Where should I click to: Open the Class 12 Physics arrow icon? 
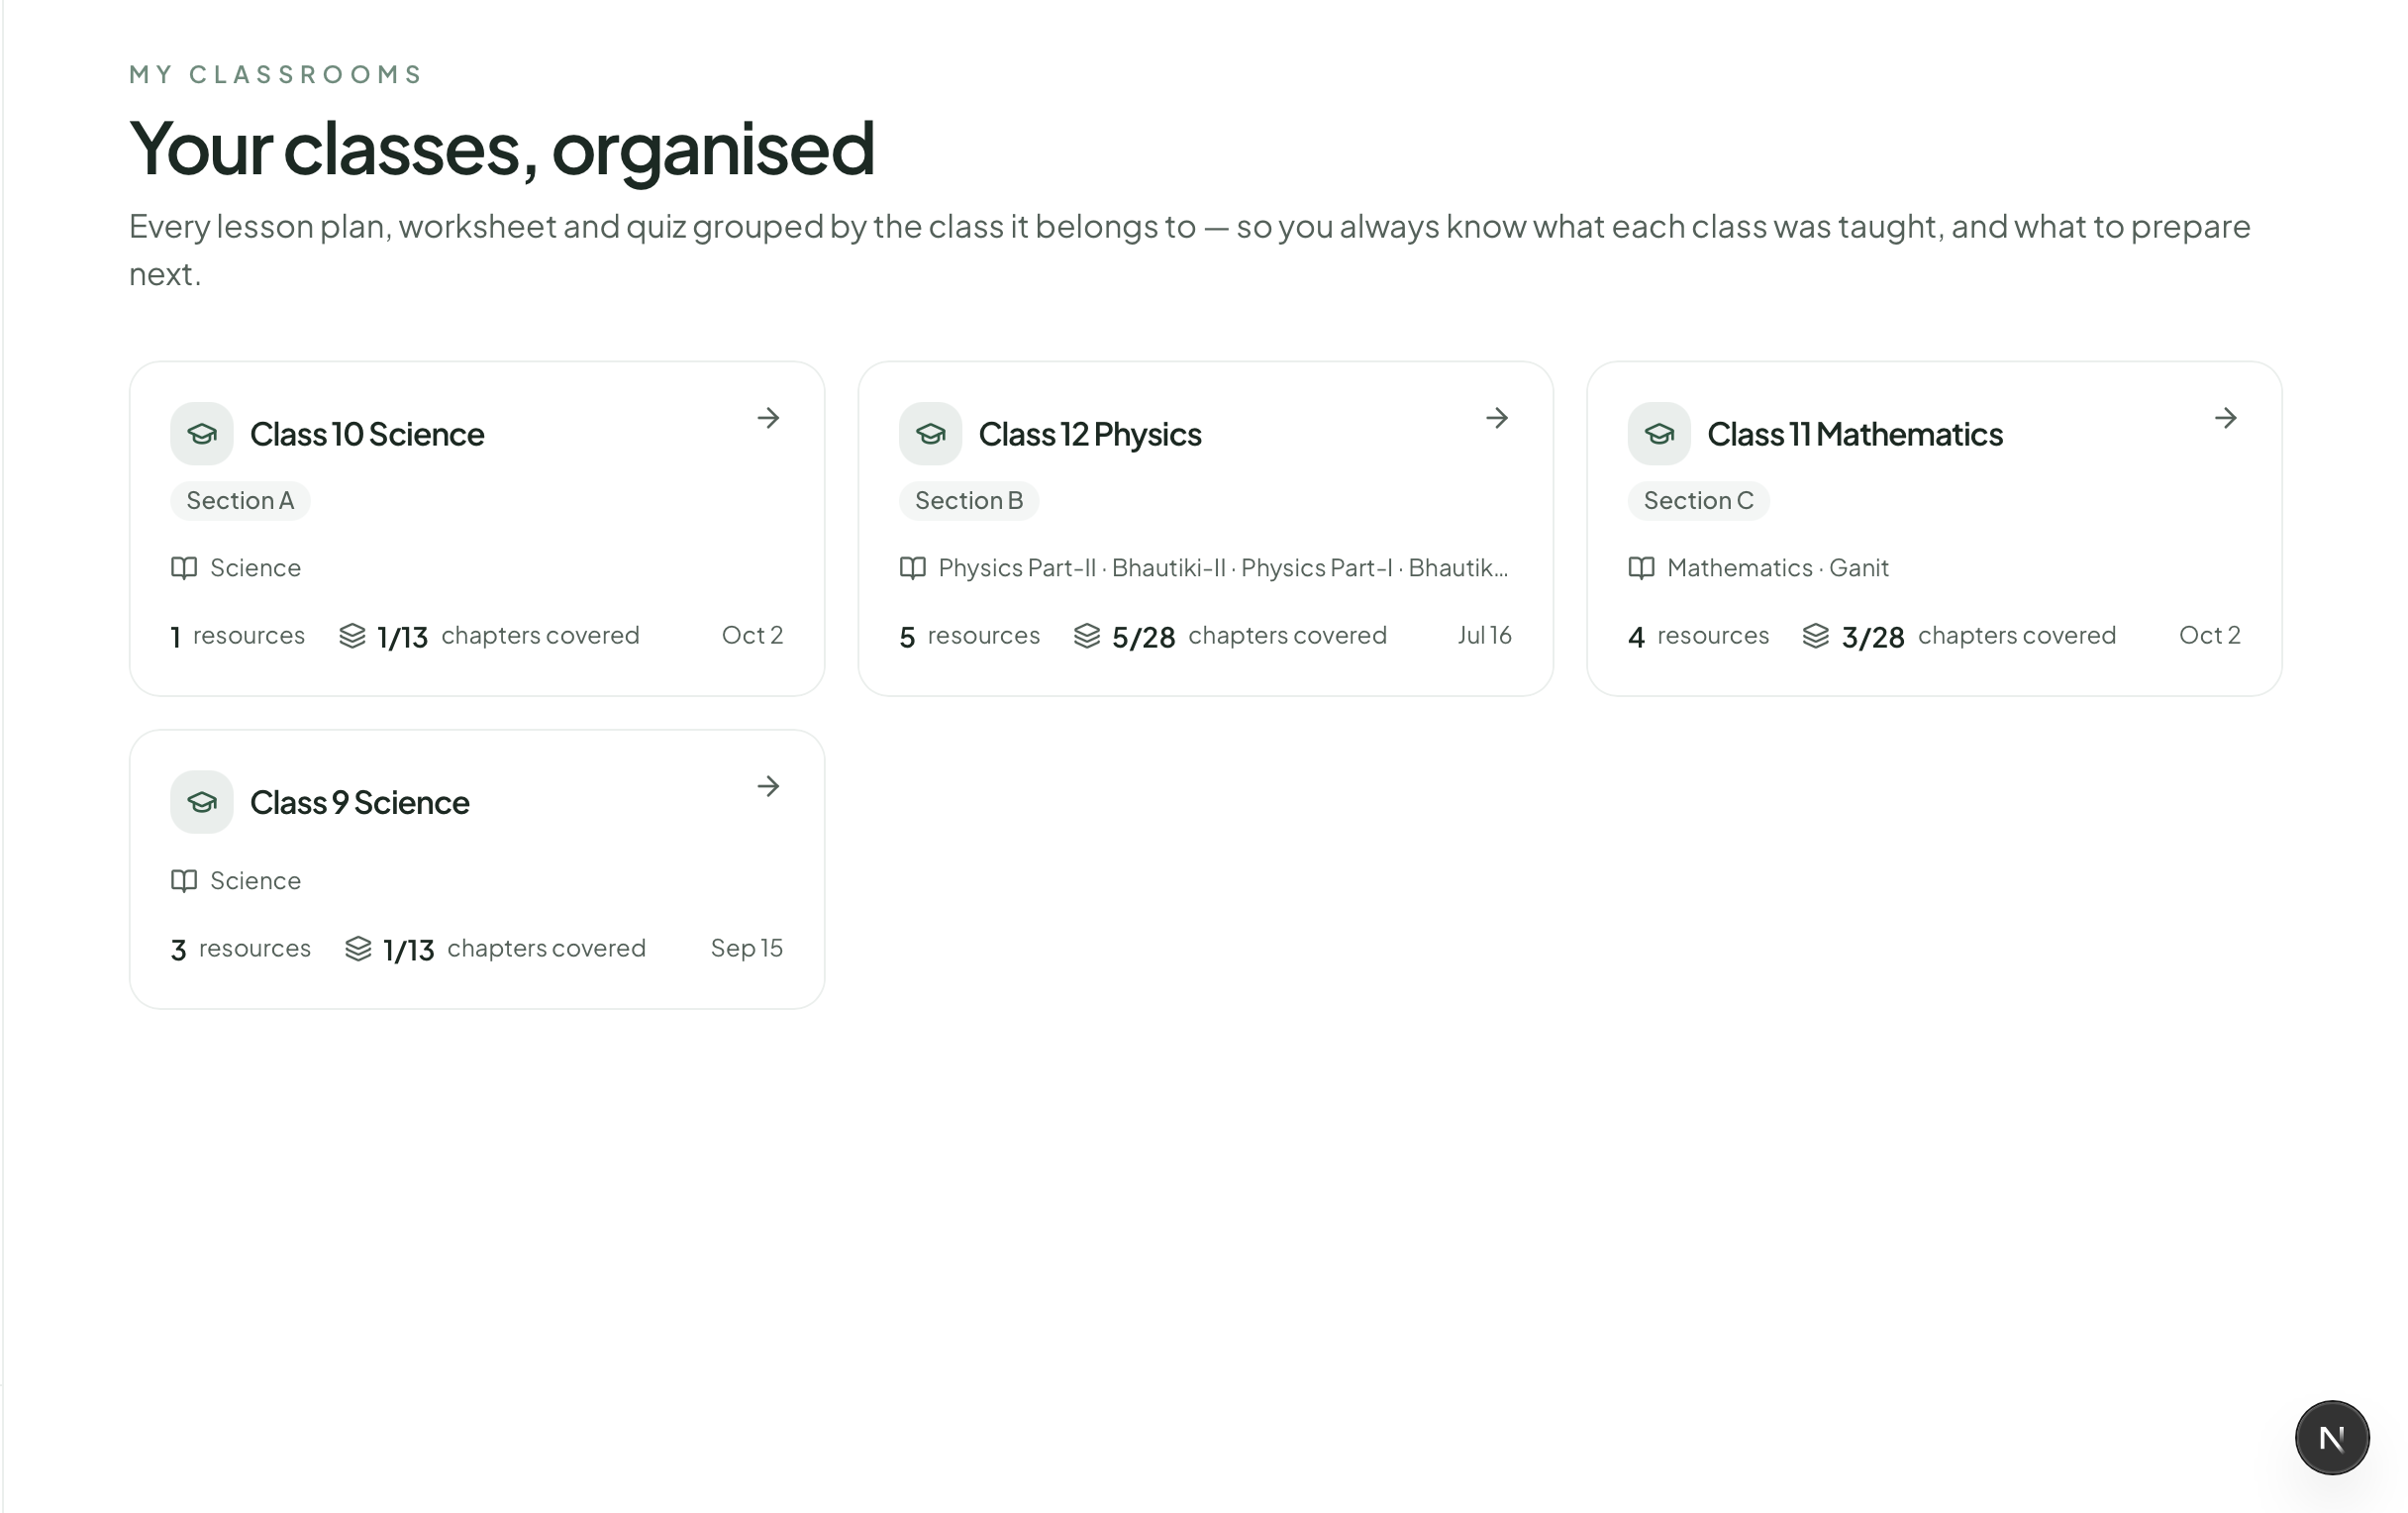pyautogui.click(x=1497, y=418)
